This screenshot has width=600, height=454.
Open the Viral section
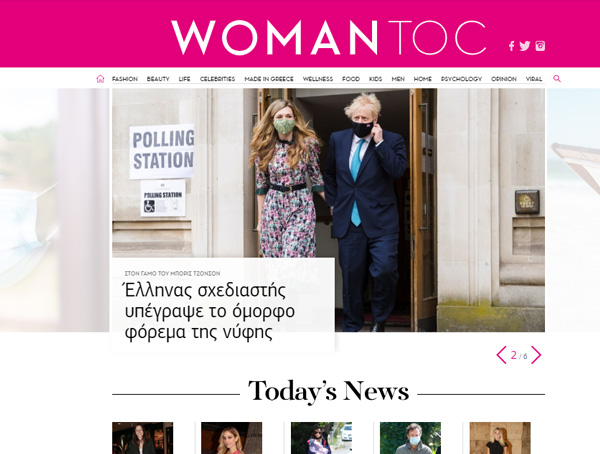(534, 79)
